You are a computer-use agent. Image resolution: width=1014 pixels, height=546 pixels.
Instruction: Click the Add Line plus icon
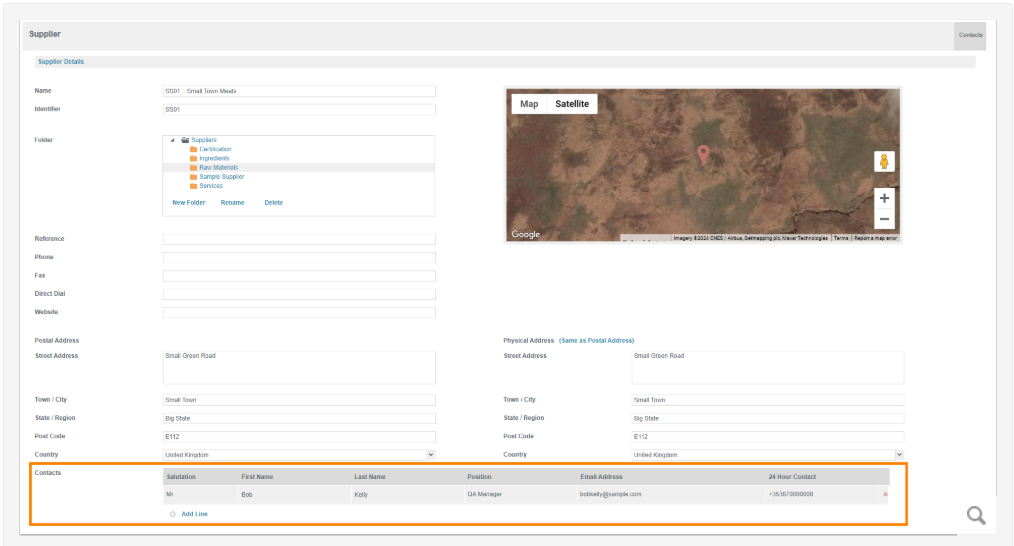173,514
